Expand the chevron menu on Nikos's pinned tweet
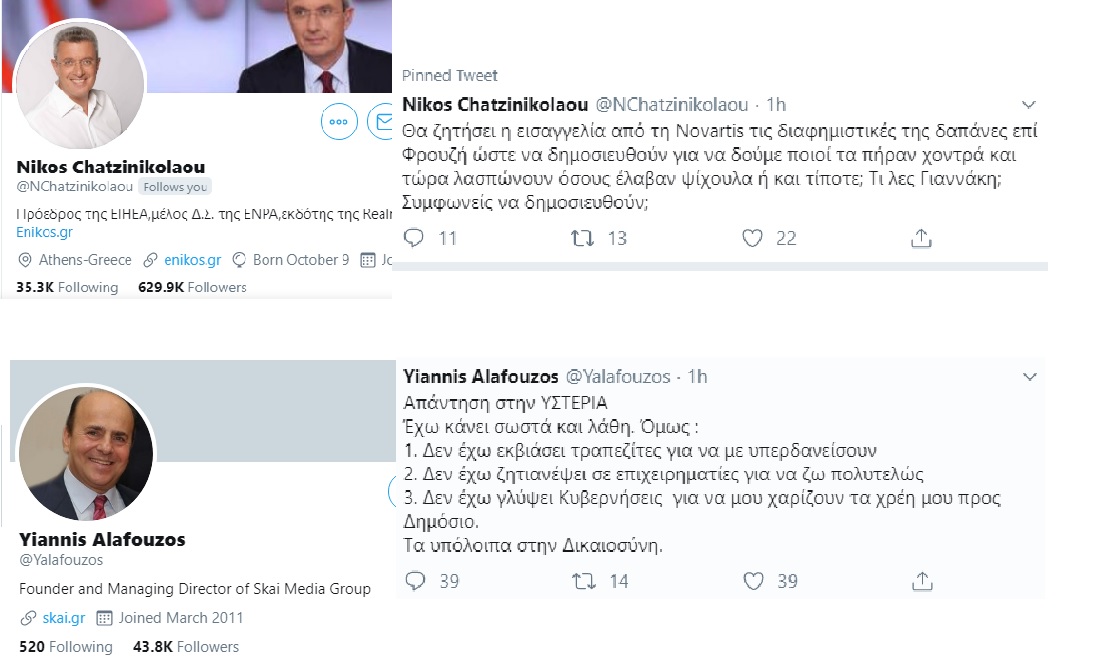 tap(1030, 104)
